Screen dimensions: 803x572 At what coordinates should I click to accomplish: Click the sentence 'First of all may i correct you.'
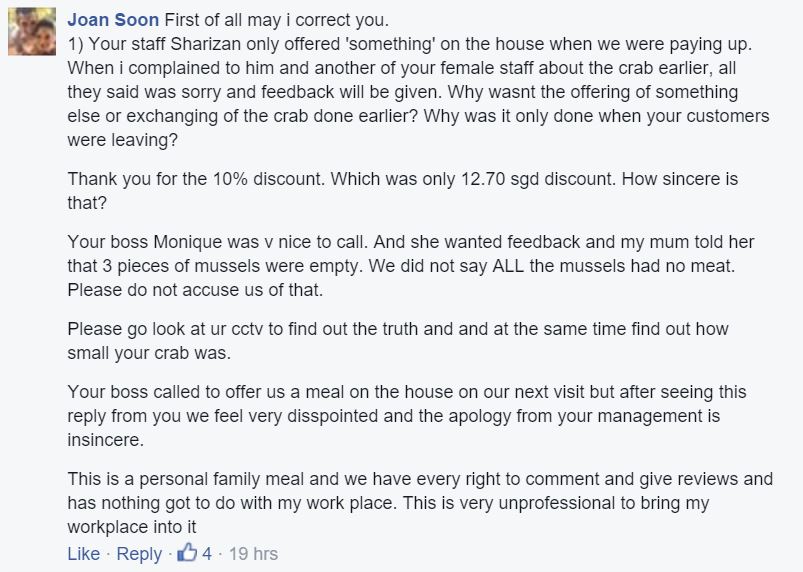tap(277, 20)
